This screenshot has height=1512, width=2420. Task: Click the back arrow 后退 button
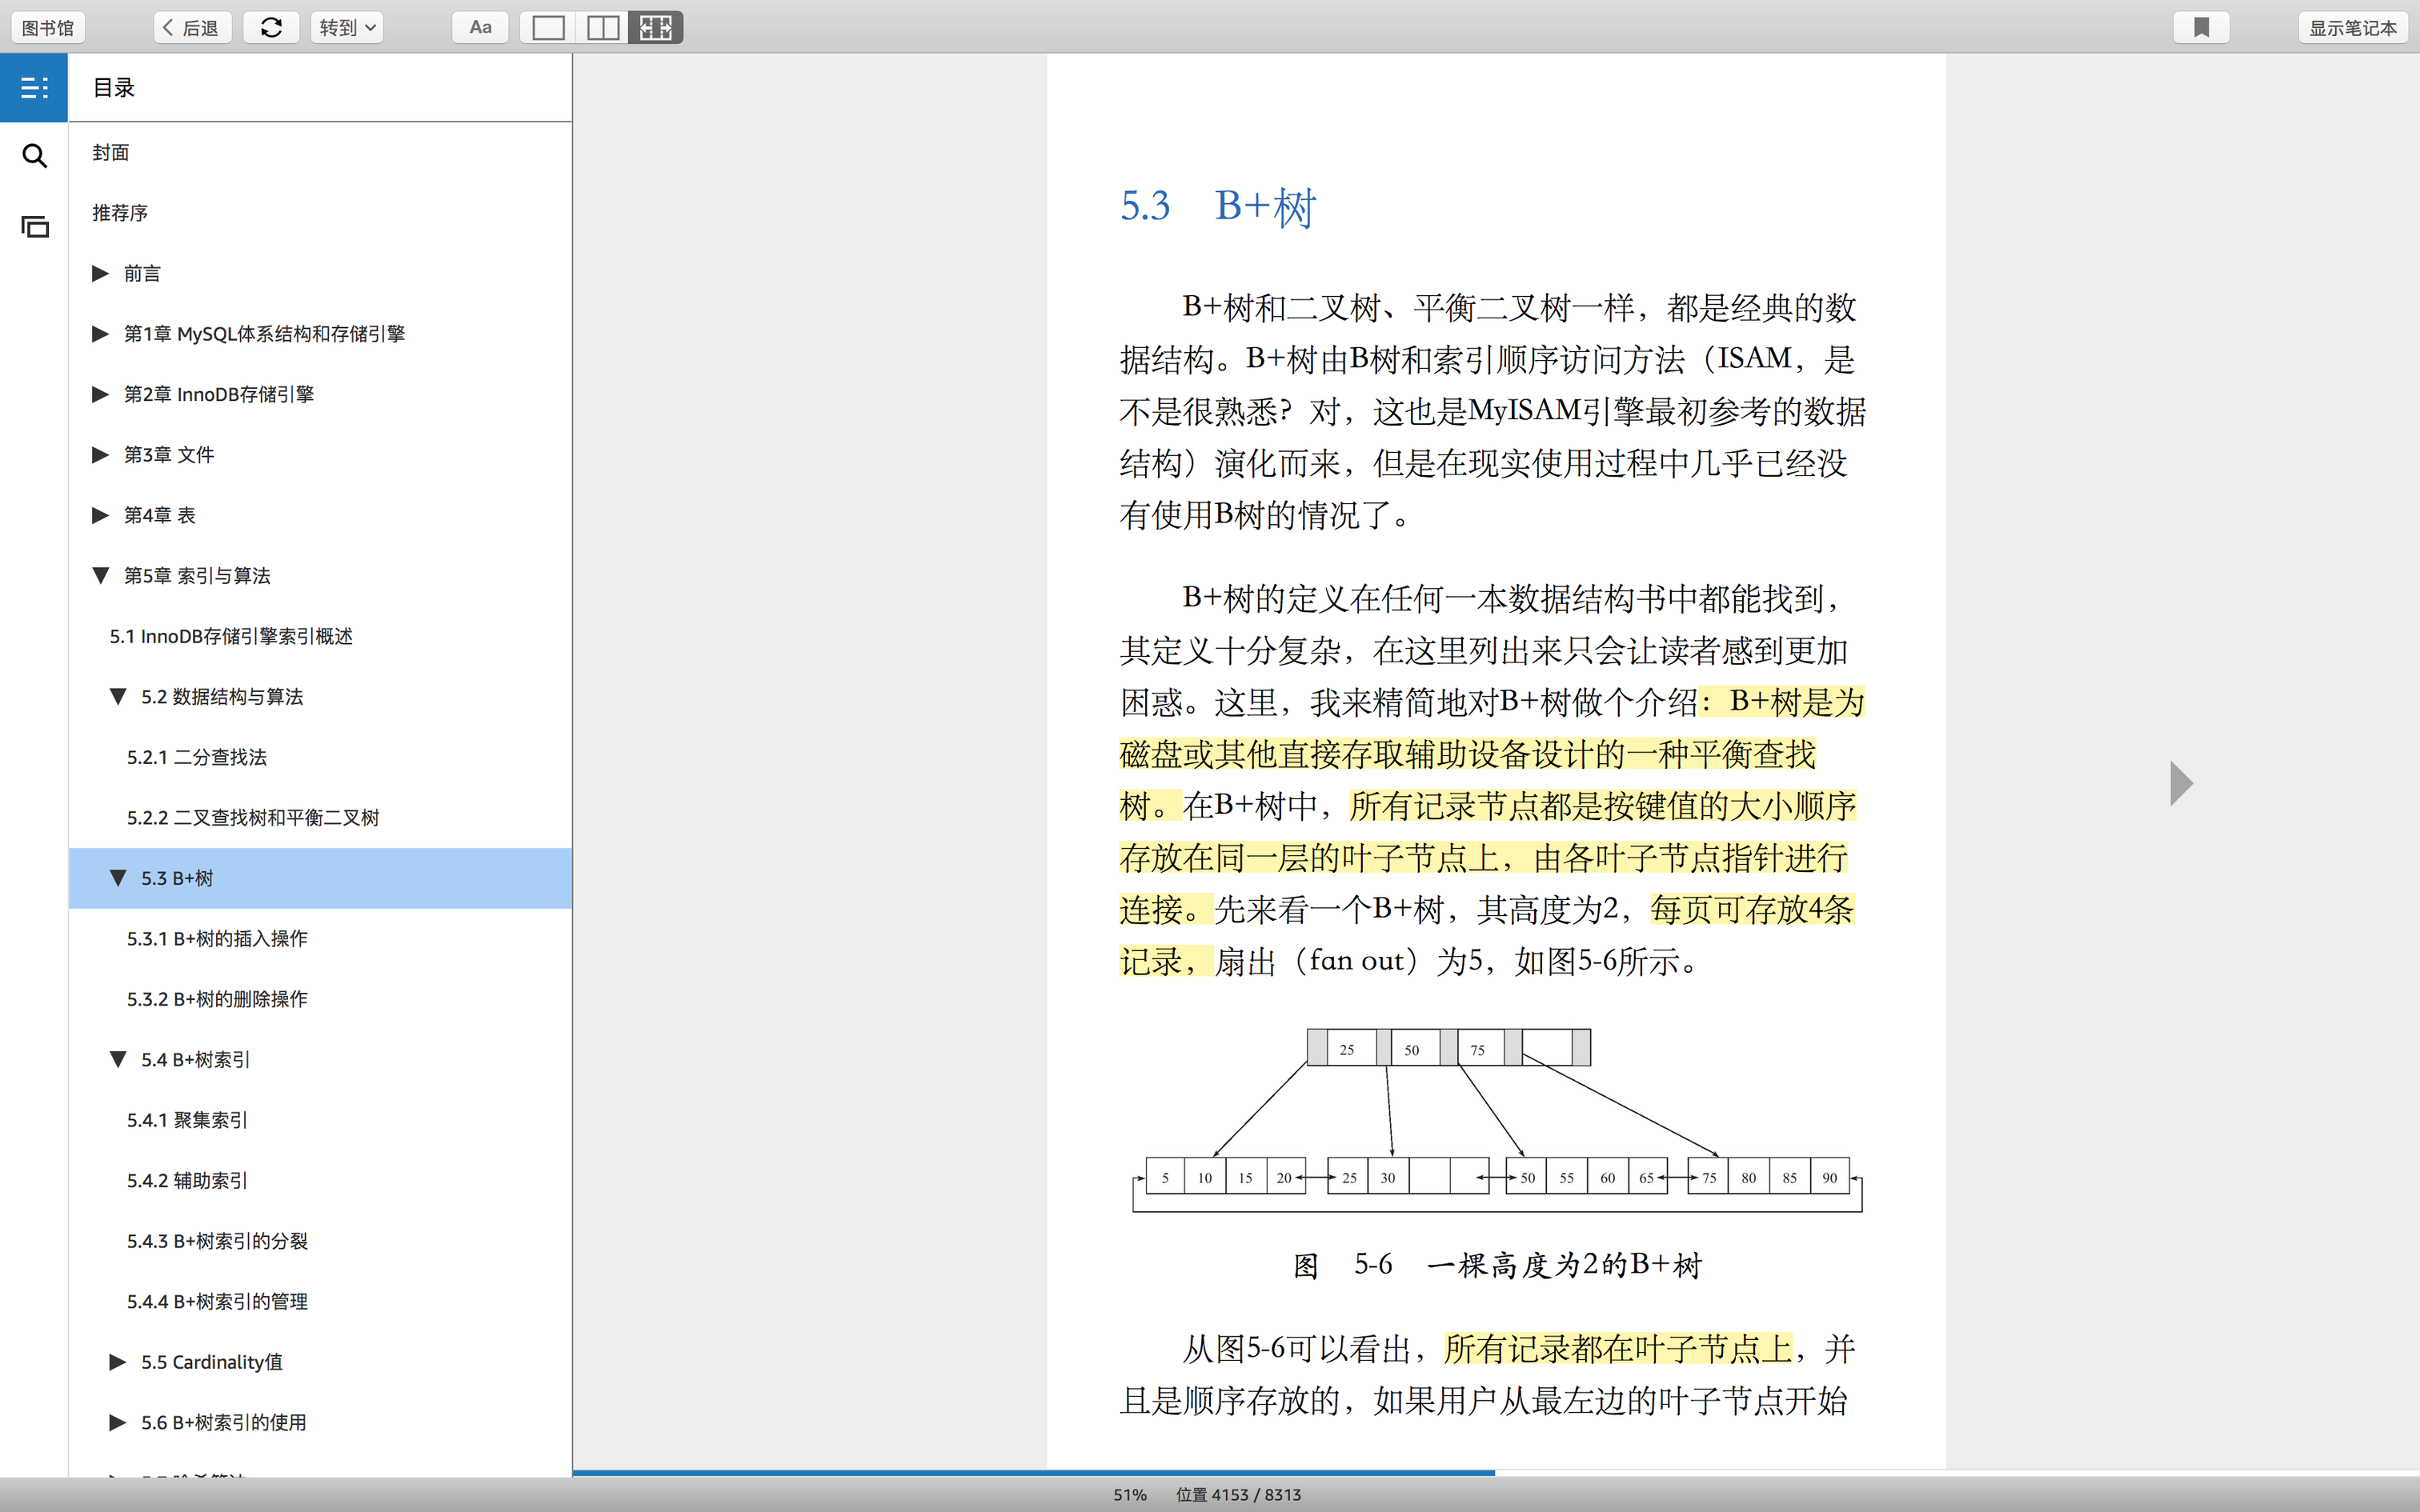coord(192,27)
